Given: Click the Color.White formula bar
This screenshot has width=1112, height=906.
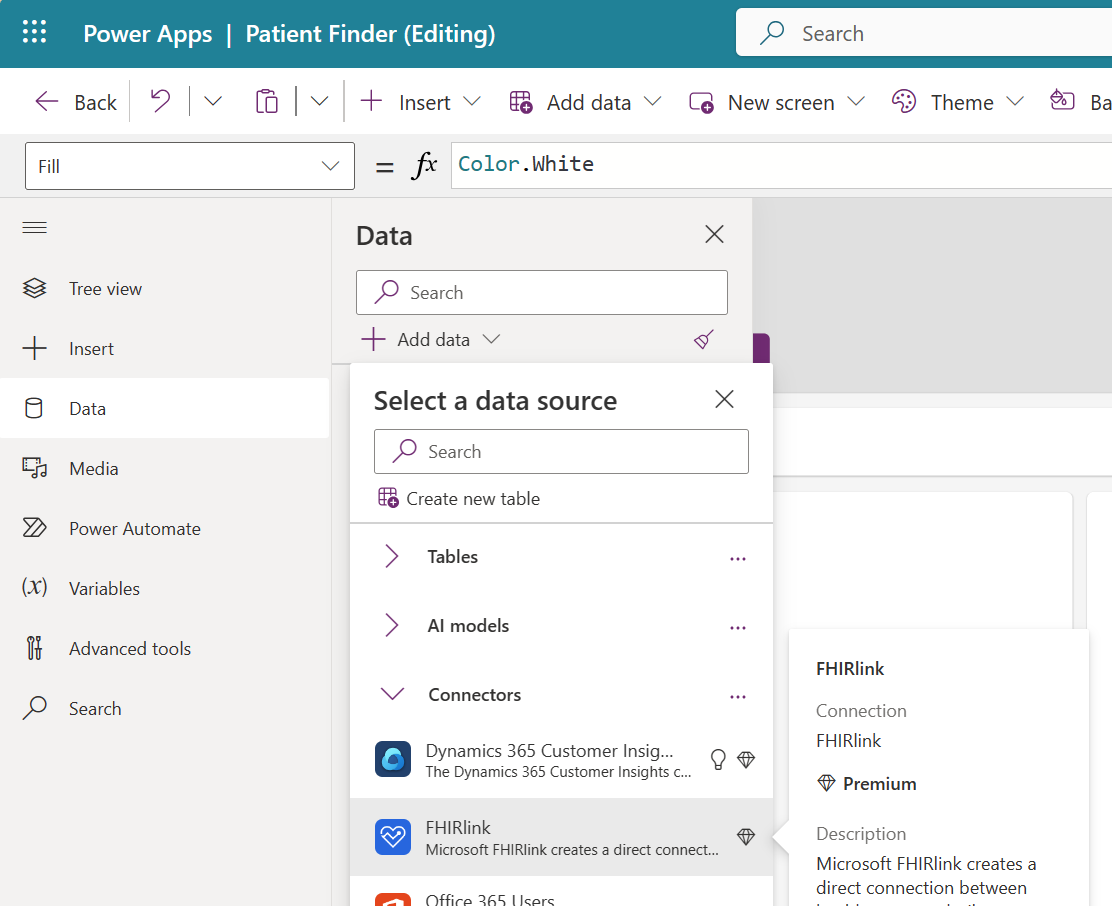Looking at the screenshot, I should (782, 165).
